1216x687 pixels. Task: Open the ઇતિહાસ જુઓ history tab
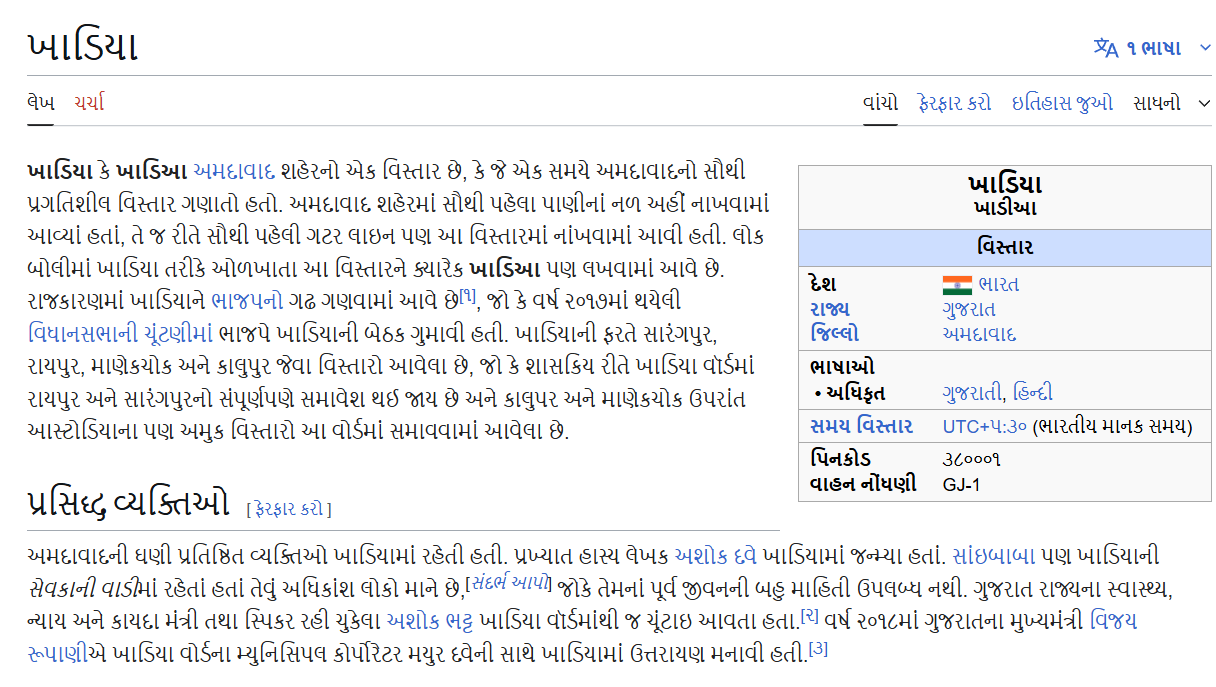[1062, 102]
